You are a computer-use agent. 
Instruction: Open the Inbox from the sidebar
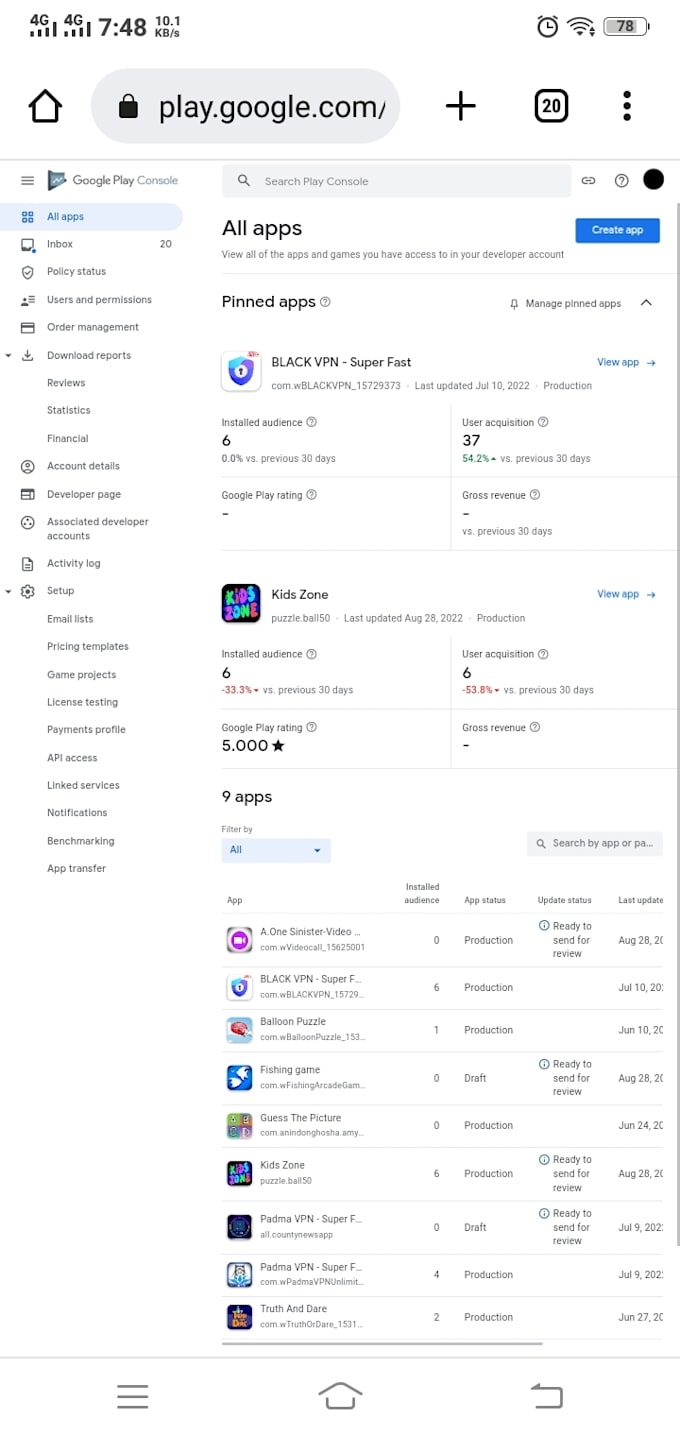tap(60, 244)
